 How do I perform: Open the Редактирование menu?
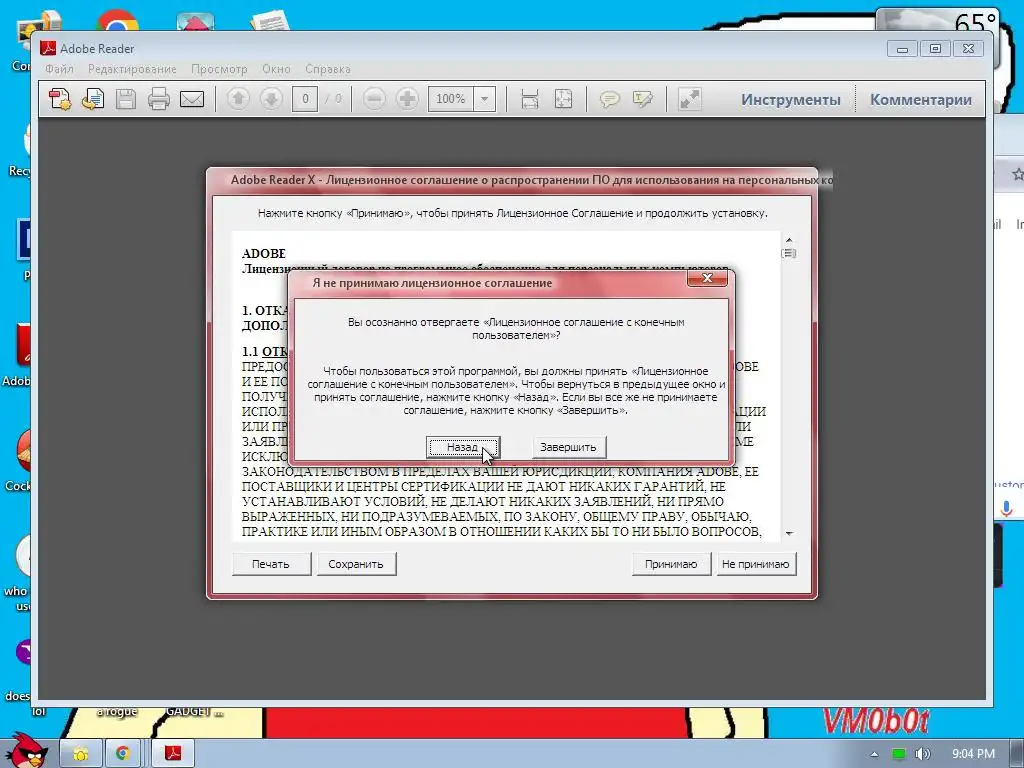point(132,69)
